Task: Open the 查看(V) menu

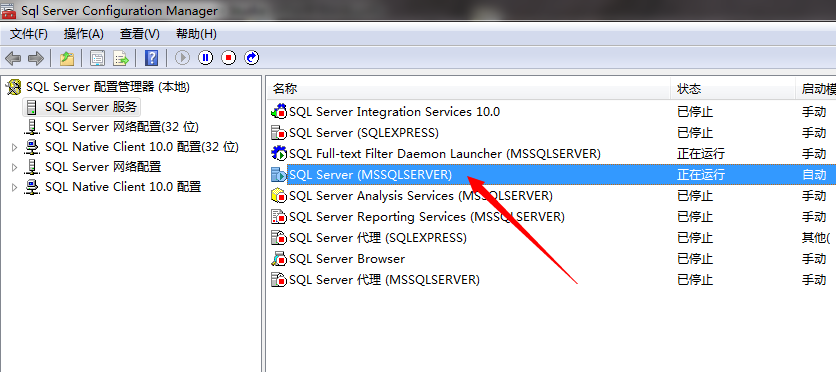Action: (x=140, y=34)
